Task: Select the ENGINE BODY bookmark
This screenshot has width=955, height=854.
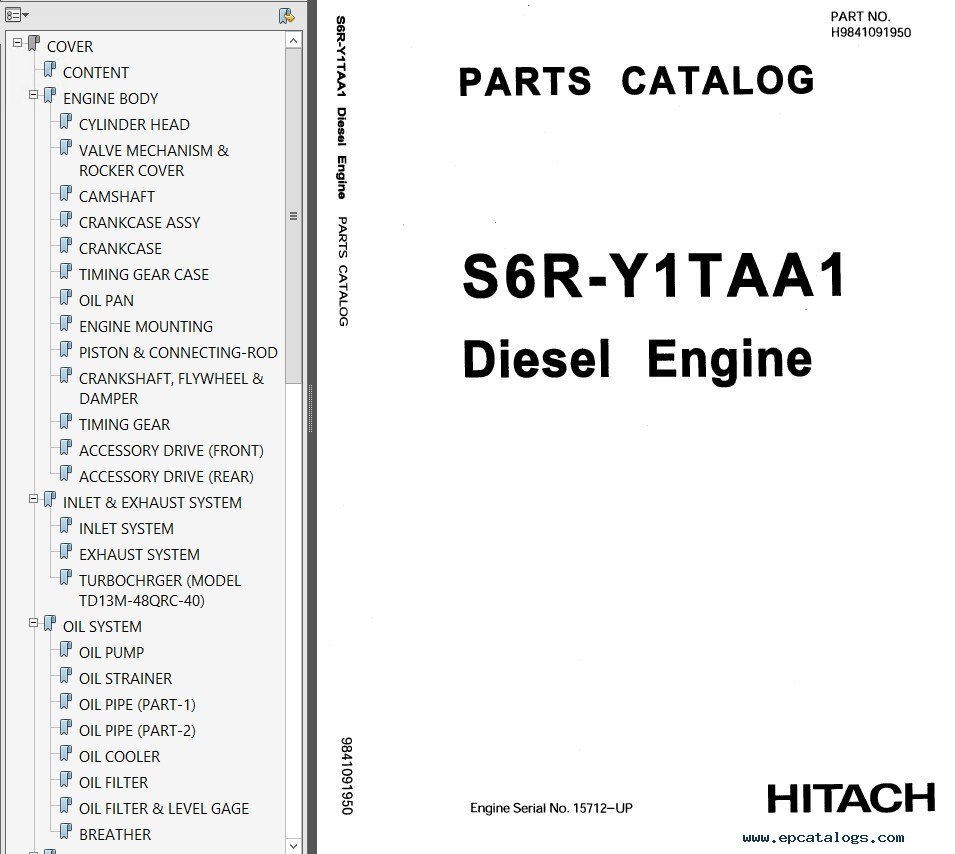Action: [x=110, y=99]
